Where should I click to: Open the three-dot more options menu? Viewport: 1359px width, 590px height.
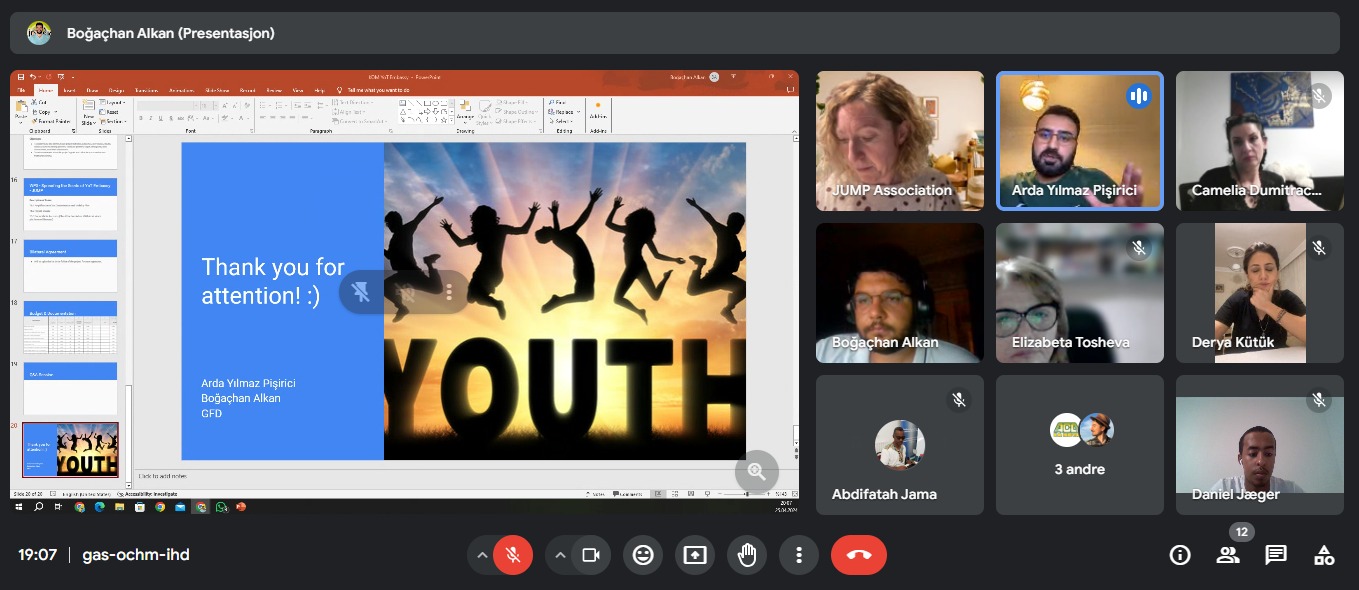pos(798,555)
